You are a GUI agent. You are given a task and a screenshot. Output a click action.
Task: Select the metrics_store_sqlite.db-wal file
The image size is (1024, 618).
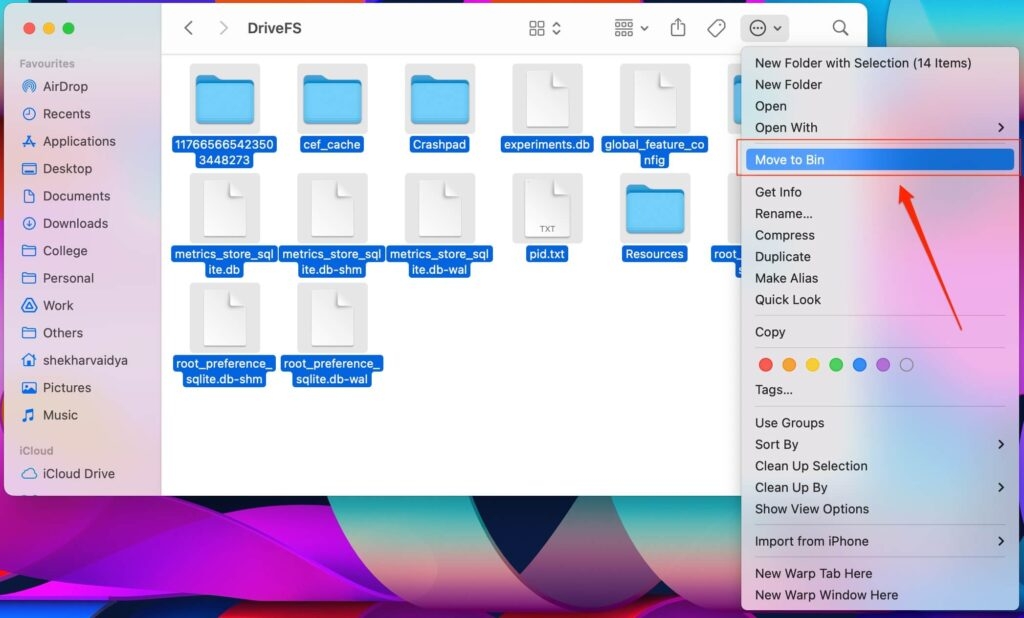coord(440,225)
